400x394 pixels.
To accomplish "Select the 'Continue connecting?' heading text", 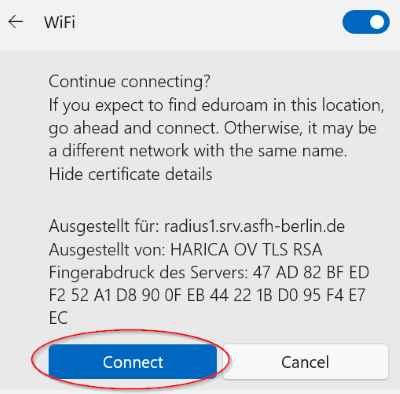I will click(x=129, y=81).
